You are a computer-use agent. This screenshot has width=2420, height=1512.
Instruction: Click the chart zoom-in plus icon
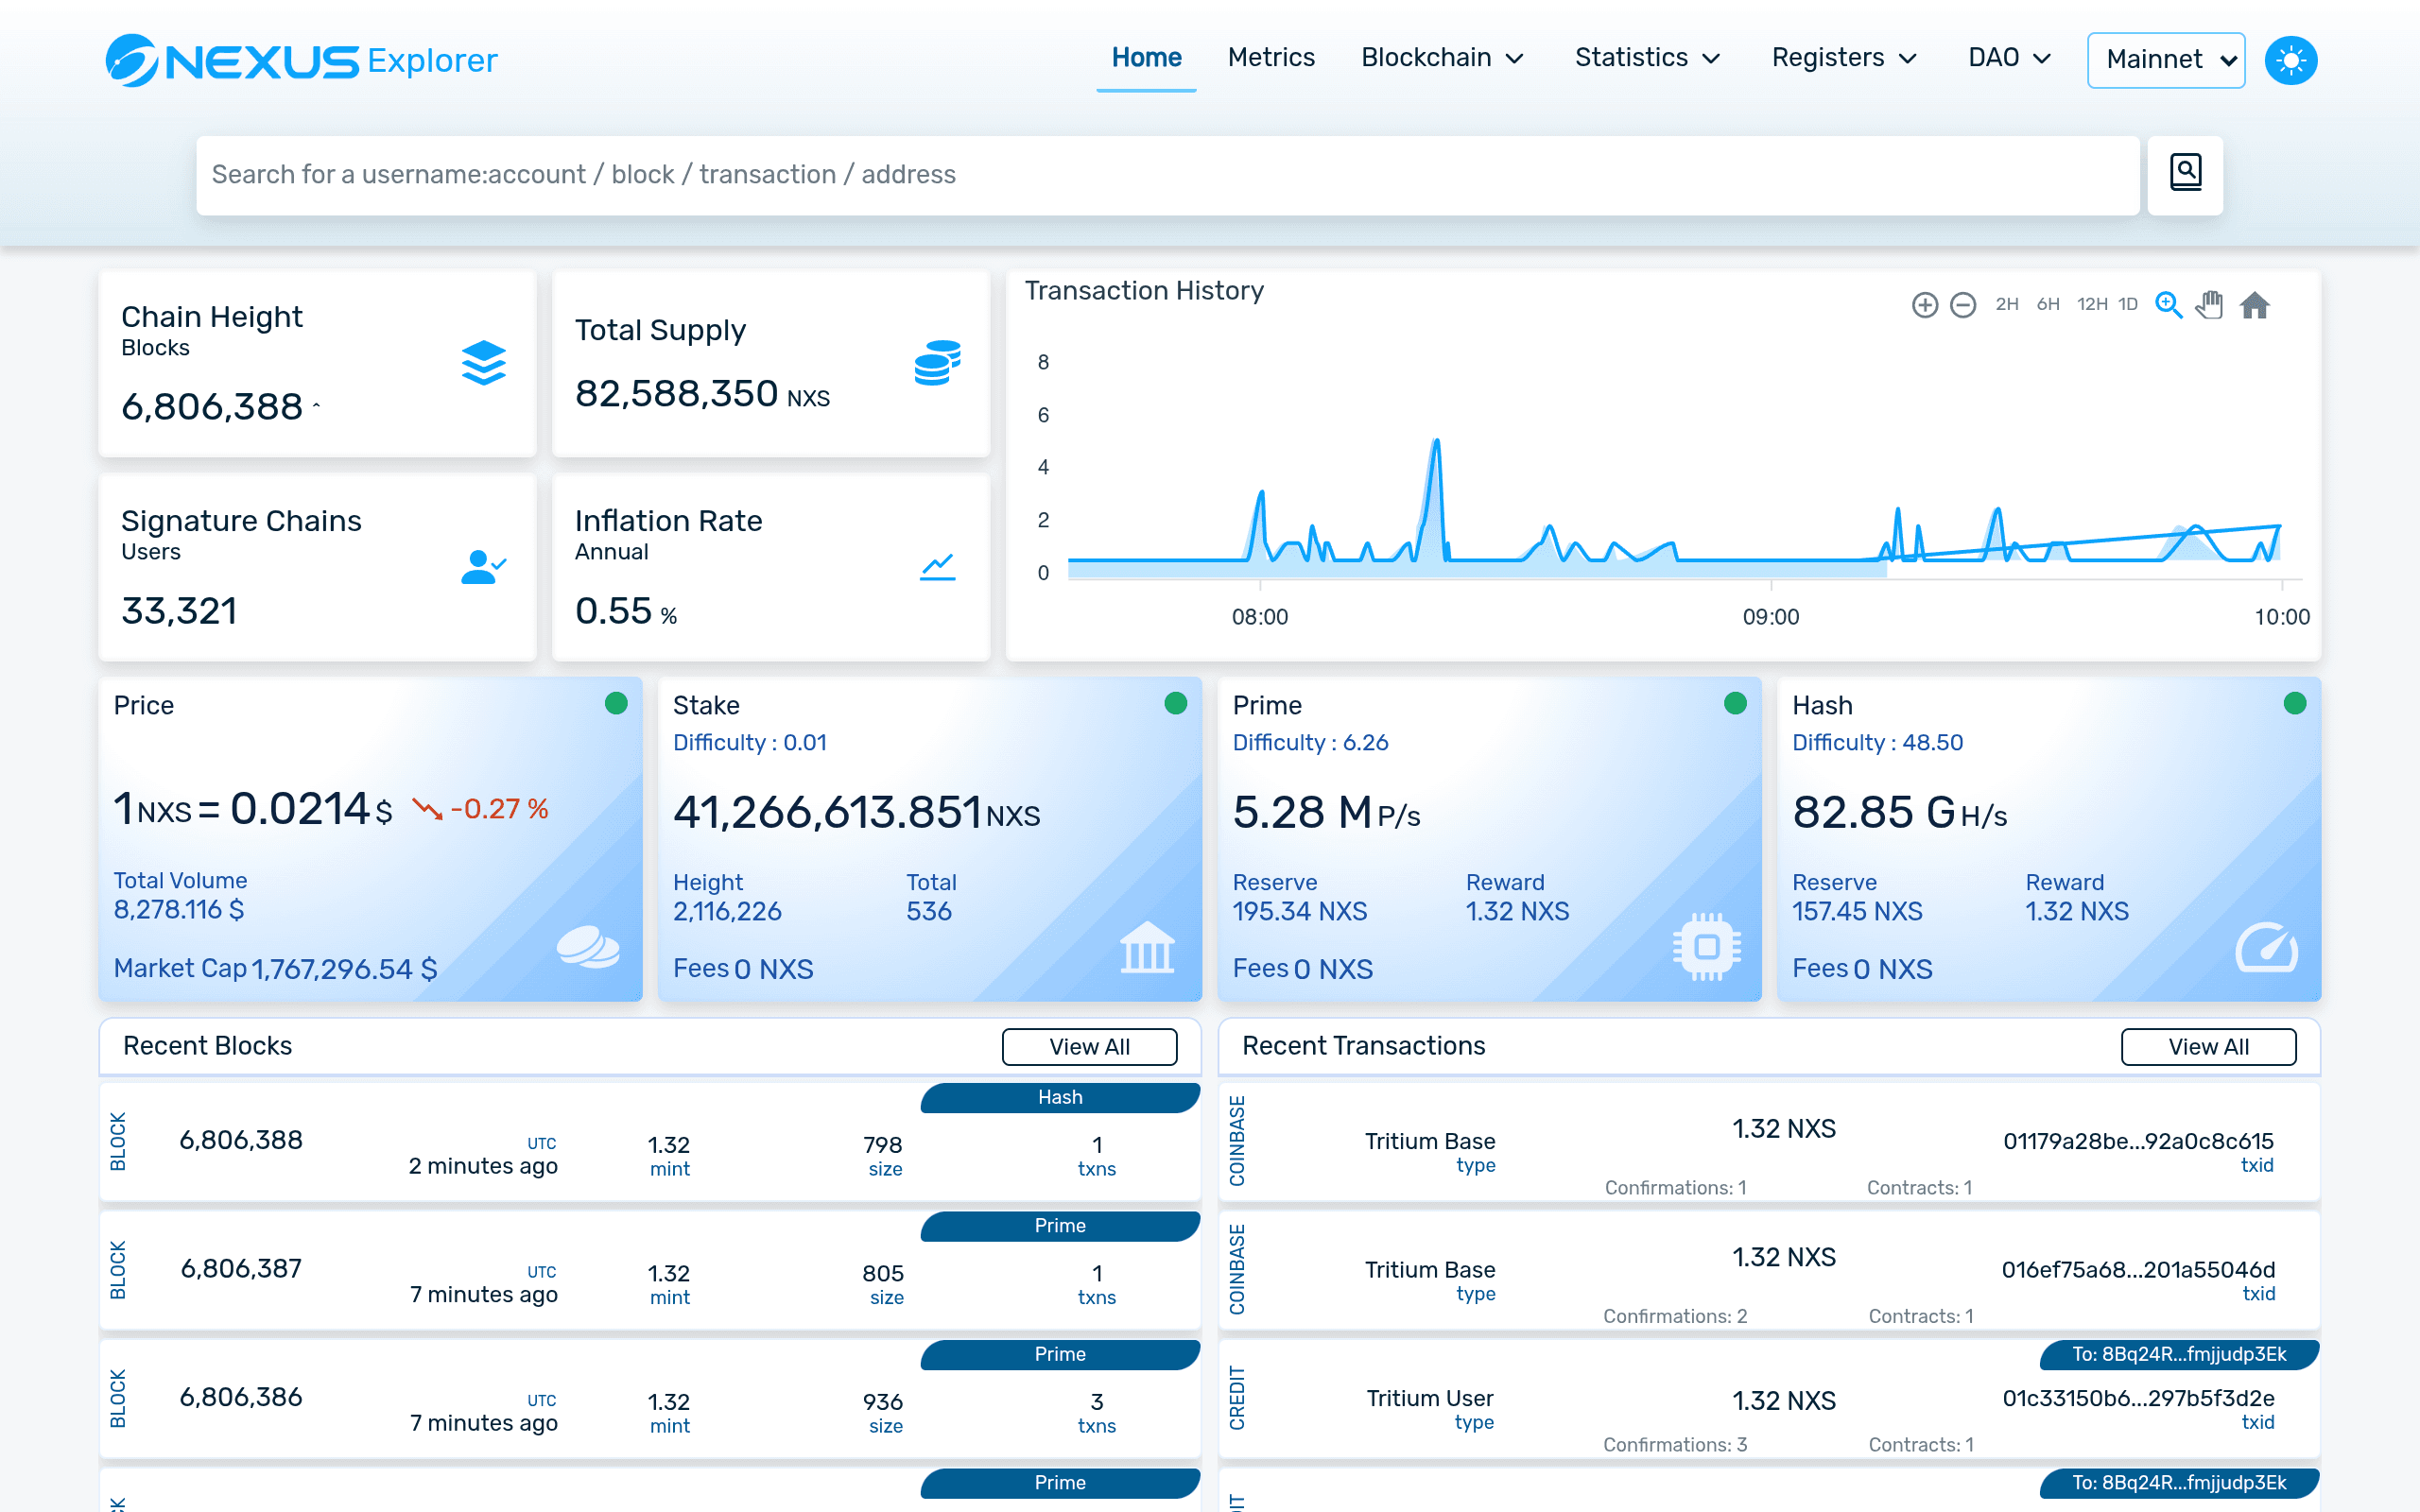[1924, 305]
